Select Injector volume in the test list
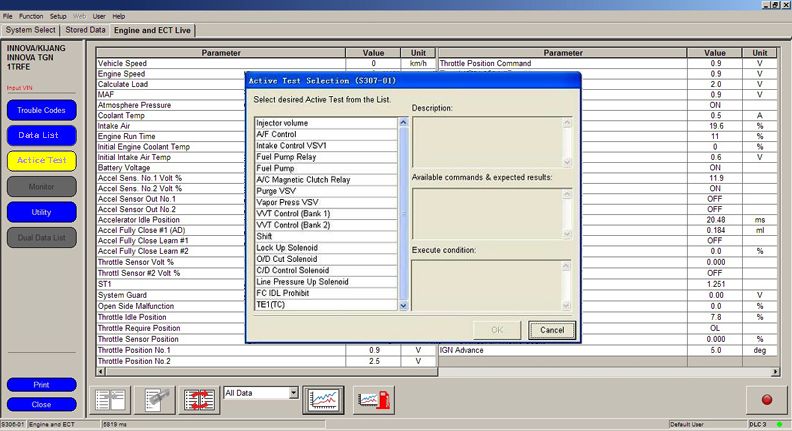 pos(326,123)
